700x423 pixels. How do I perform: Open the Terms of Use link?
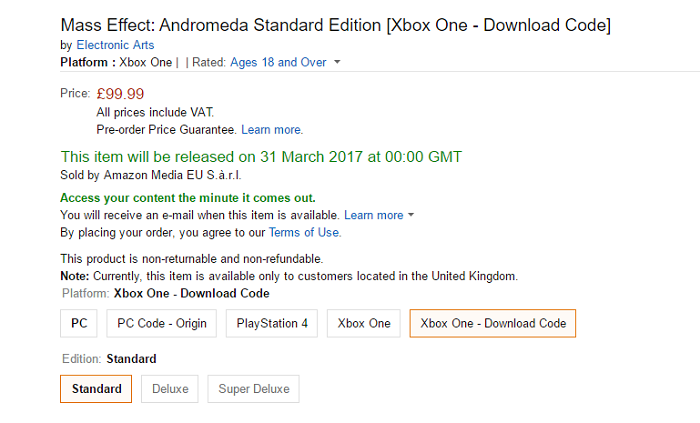click(305, 232)
